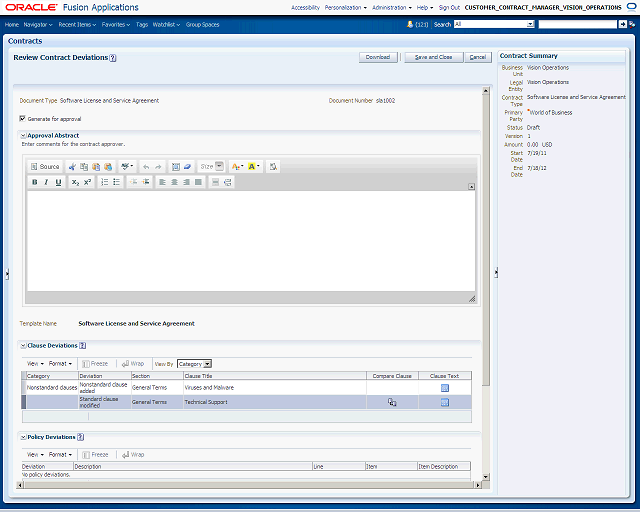640x512 pixels.
Task: Click the Source button in editor toolbar
Action: 45,167
